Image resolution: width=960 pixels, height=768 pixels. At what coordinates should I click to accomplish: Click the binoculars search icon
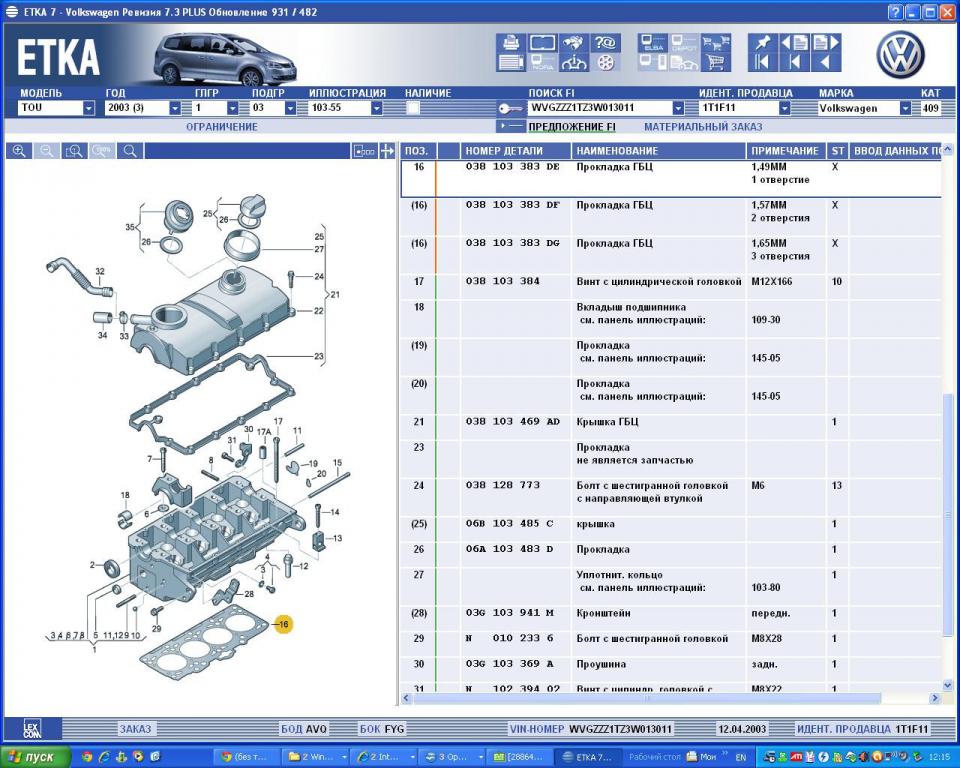[x=574, y=42]
